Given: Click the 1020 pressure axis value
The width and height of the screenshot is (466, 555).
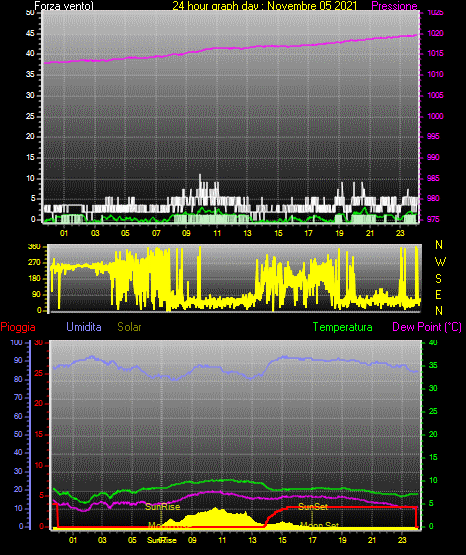Looking at the screenshot, I should pyautogui.click(x=435, y=33).
